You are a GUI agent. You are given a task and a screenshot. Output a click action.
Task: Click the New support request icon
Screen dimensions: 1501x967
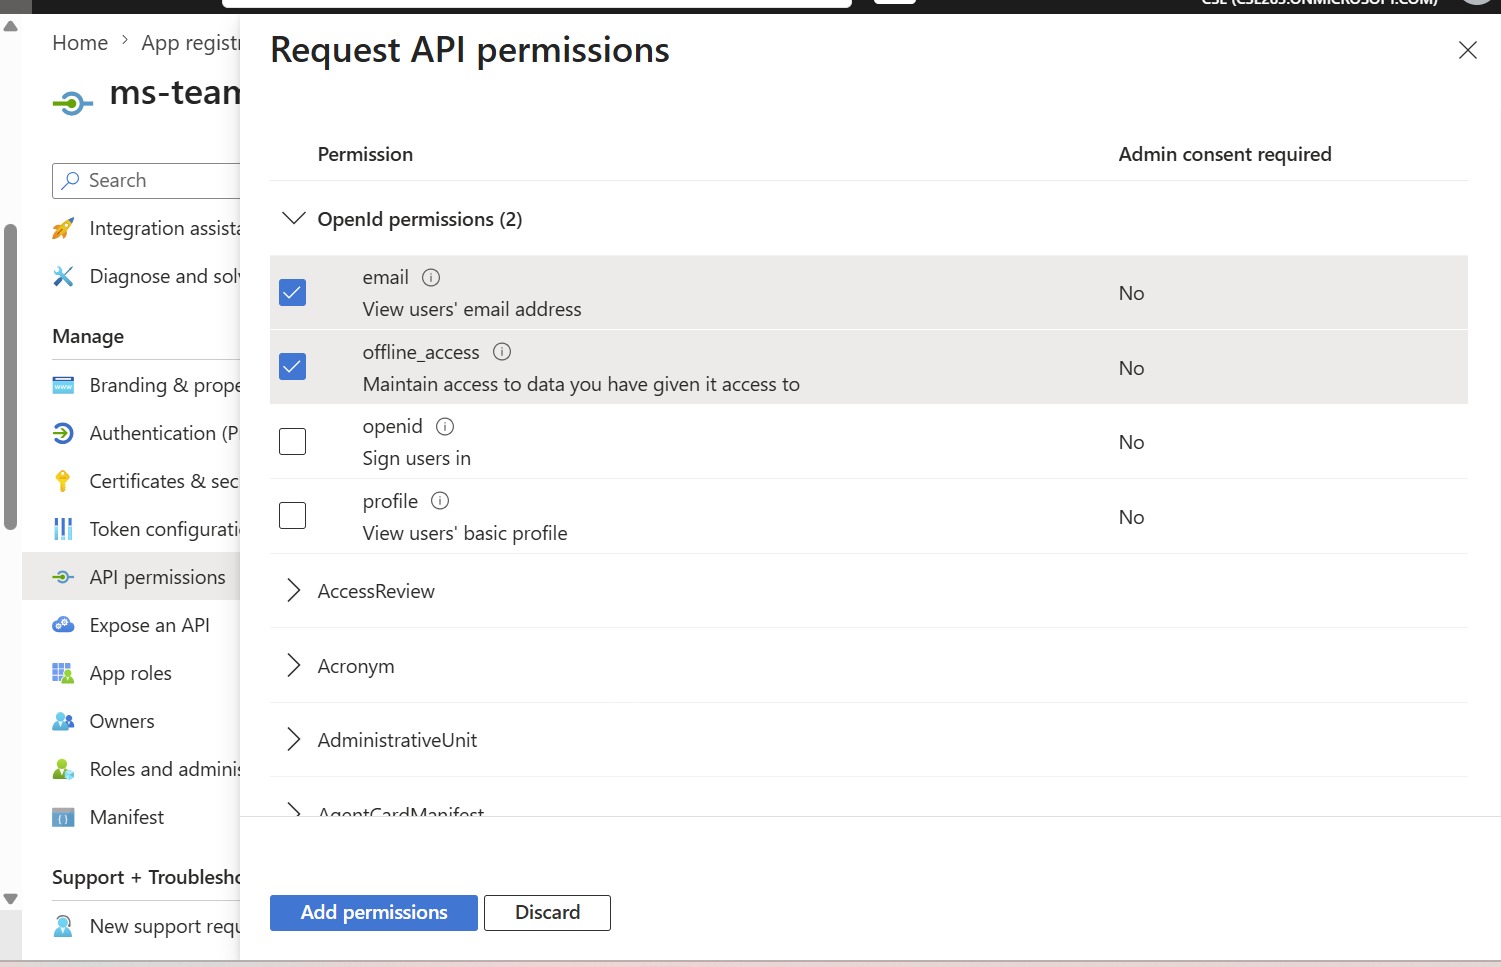coord(63,926)
